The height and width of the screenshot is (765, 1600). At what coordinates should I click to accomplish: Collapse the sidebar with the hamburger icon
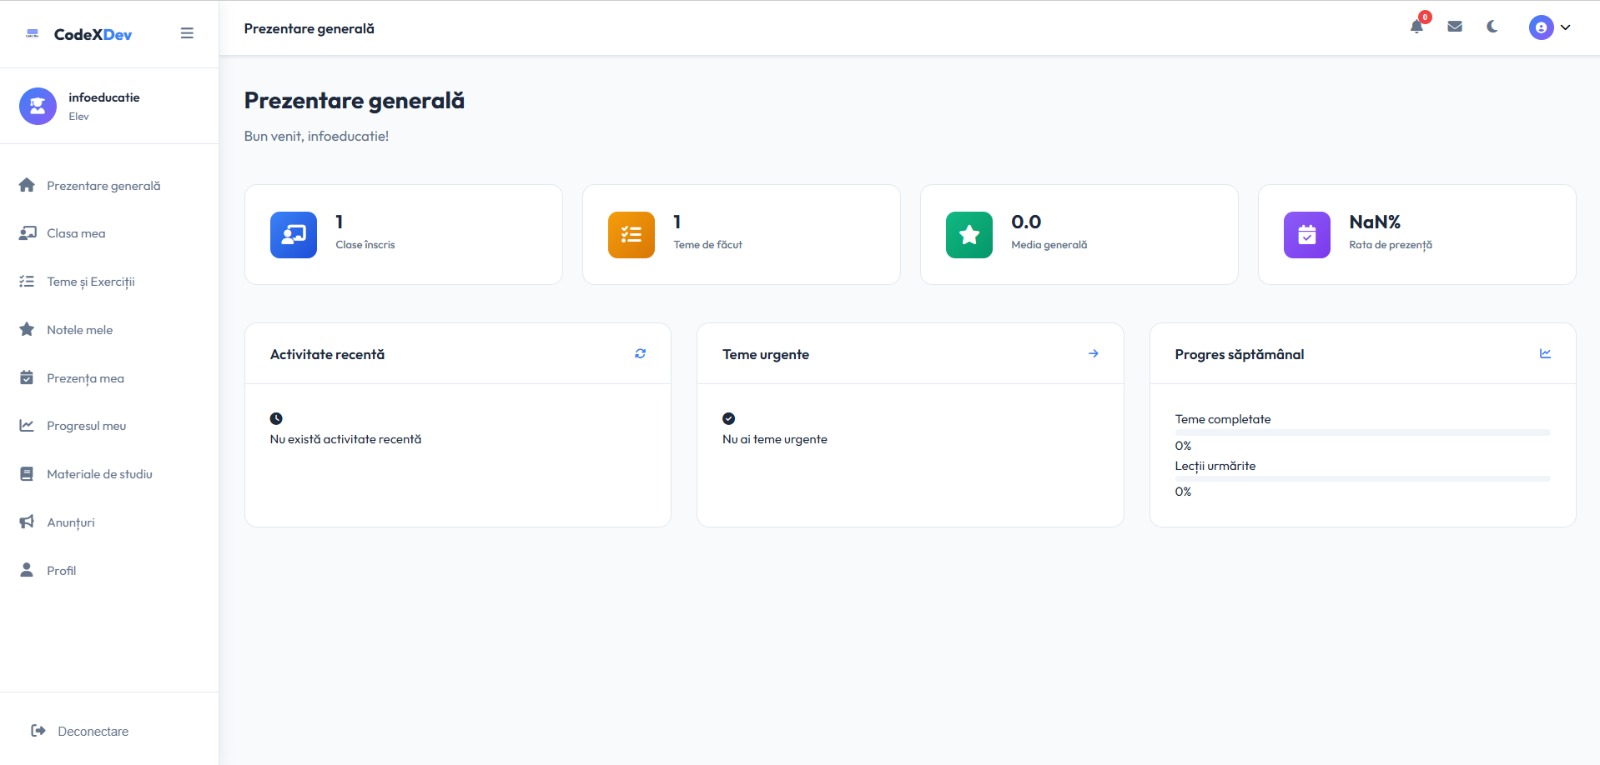(x=187, y=33)
